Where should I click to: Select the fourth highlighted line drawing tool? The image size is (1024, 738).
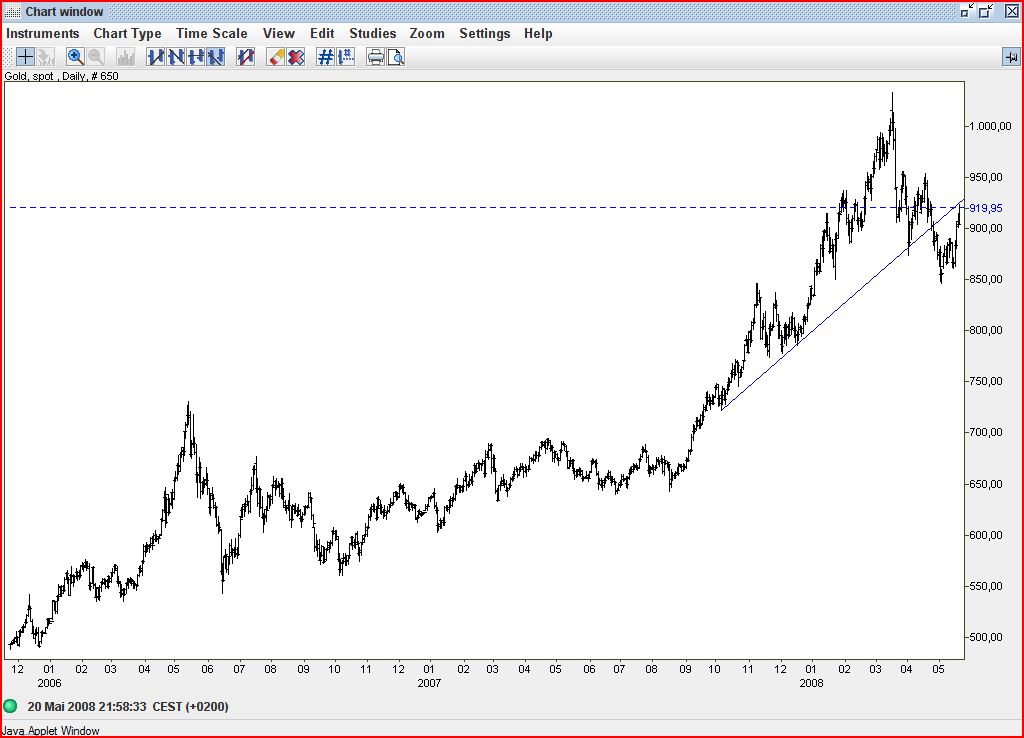[x=216, y=57]
